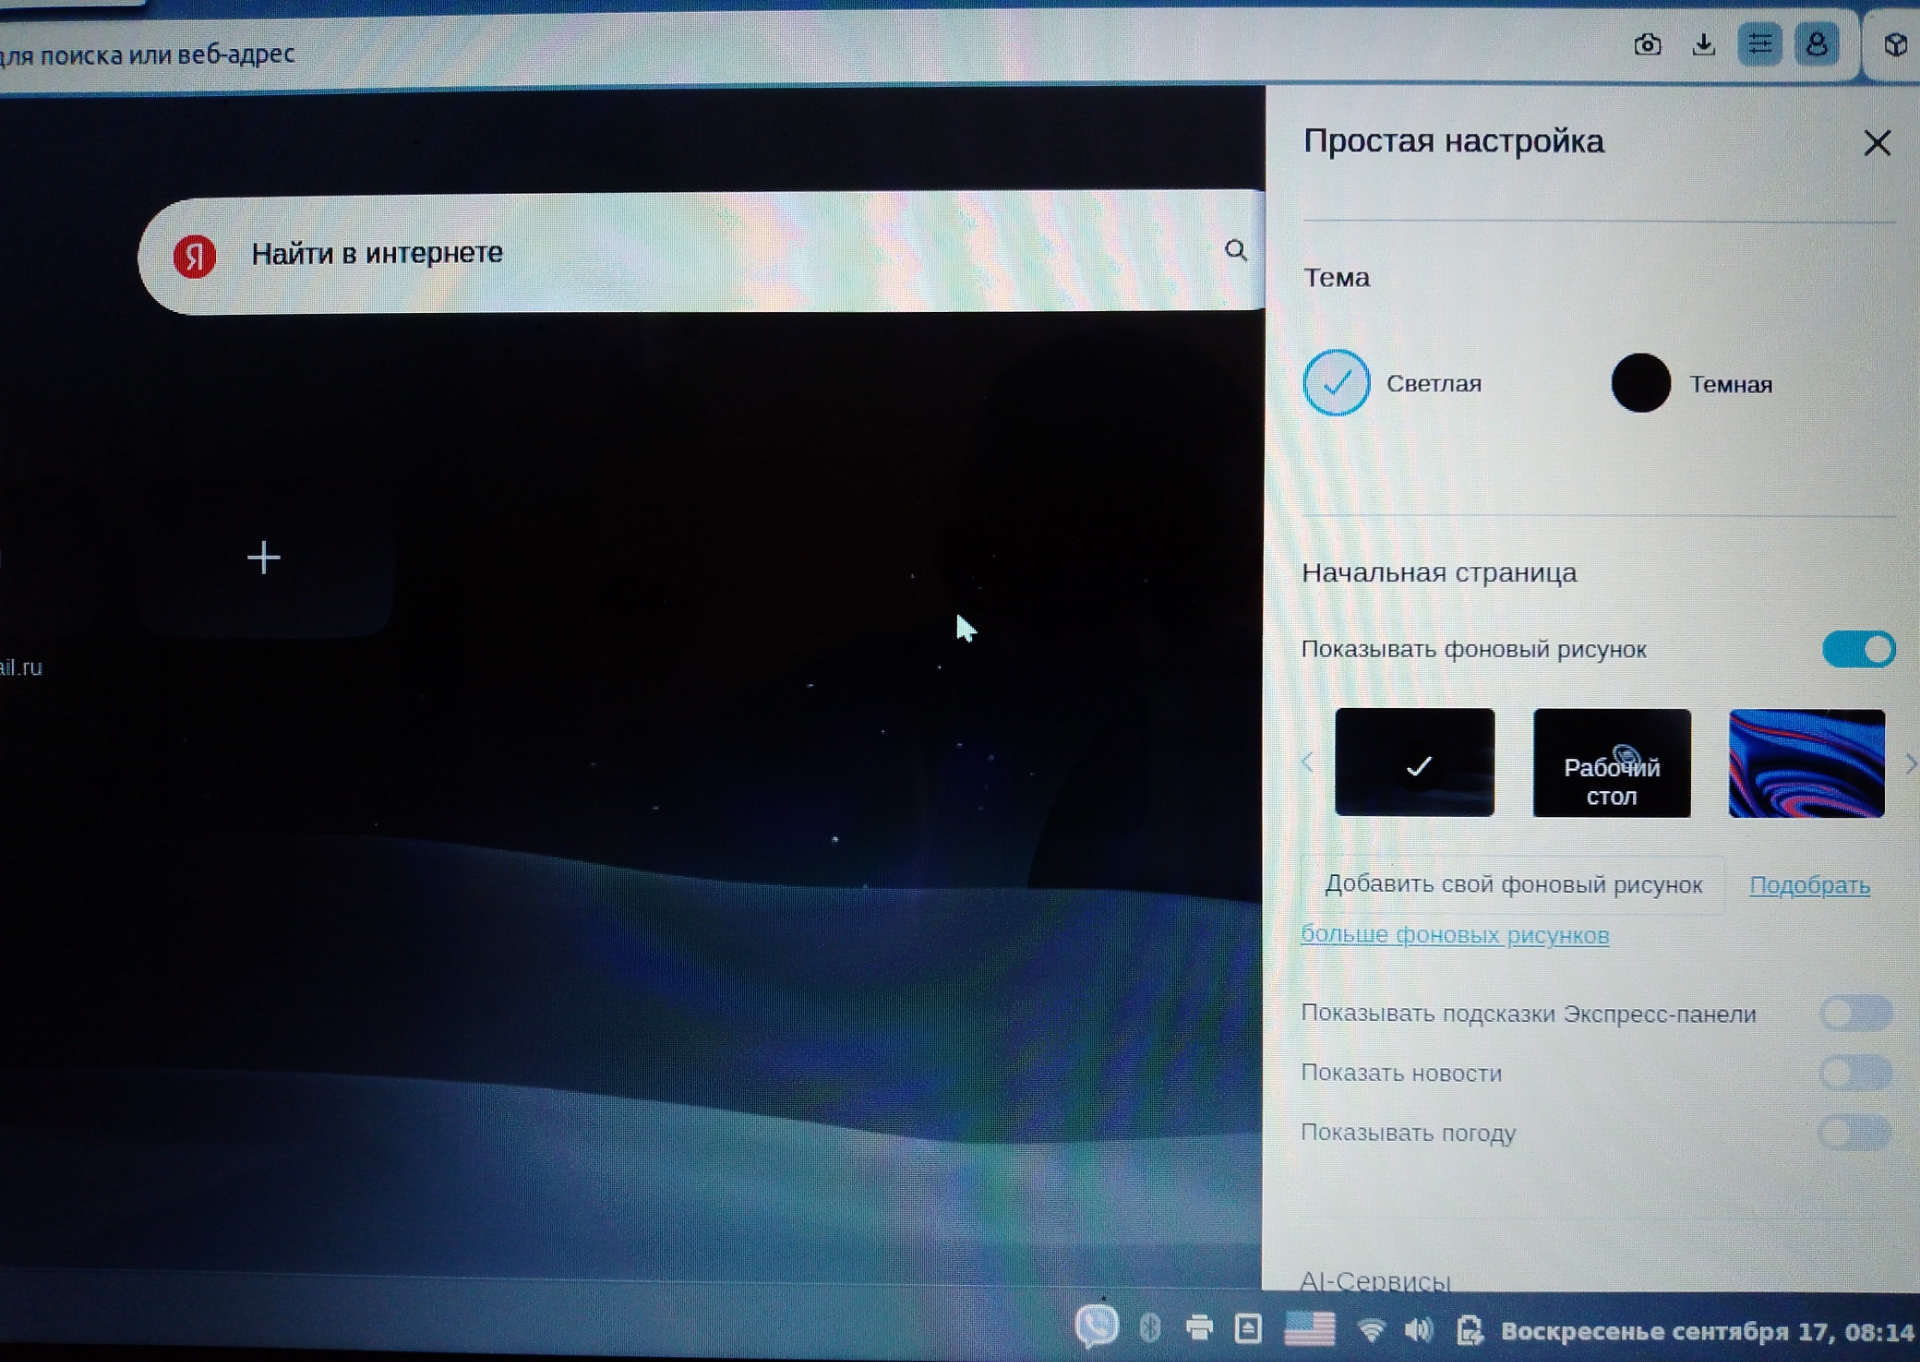Disable Показывать фоновый рисунок toggle

click(x=1858, y=649)
